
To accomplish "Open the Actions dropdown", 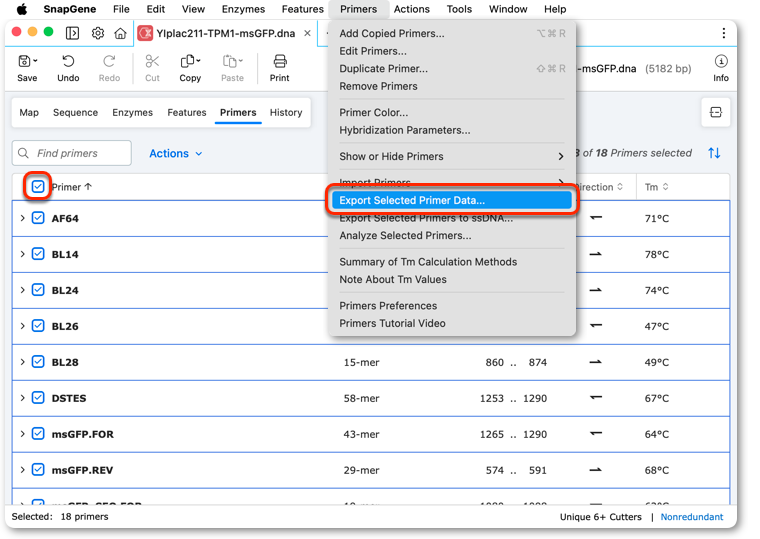I will 175,153.
